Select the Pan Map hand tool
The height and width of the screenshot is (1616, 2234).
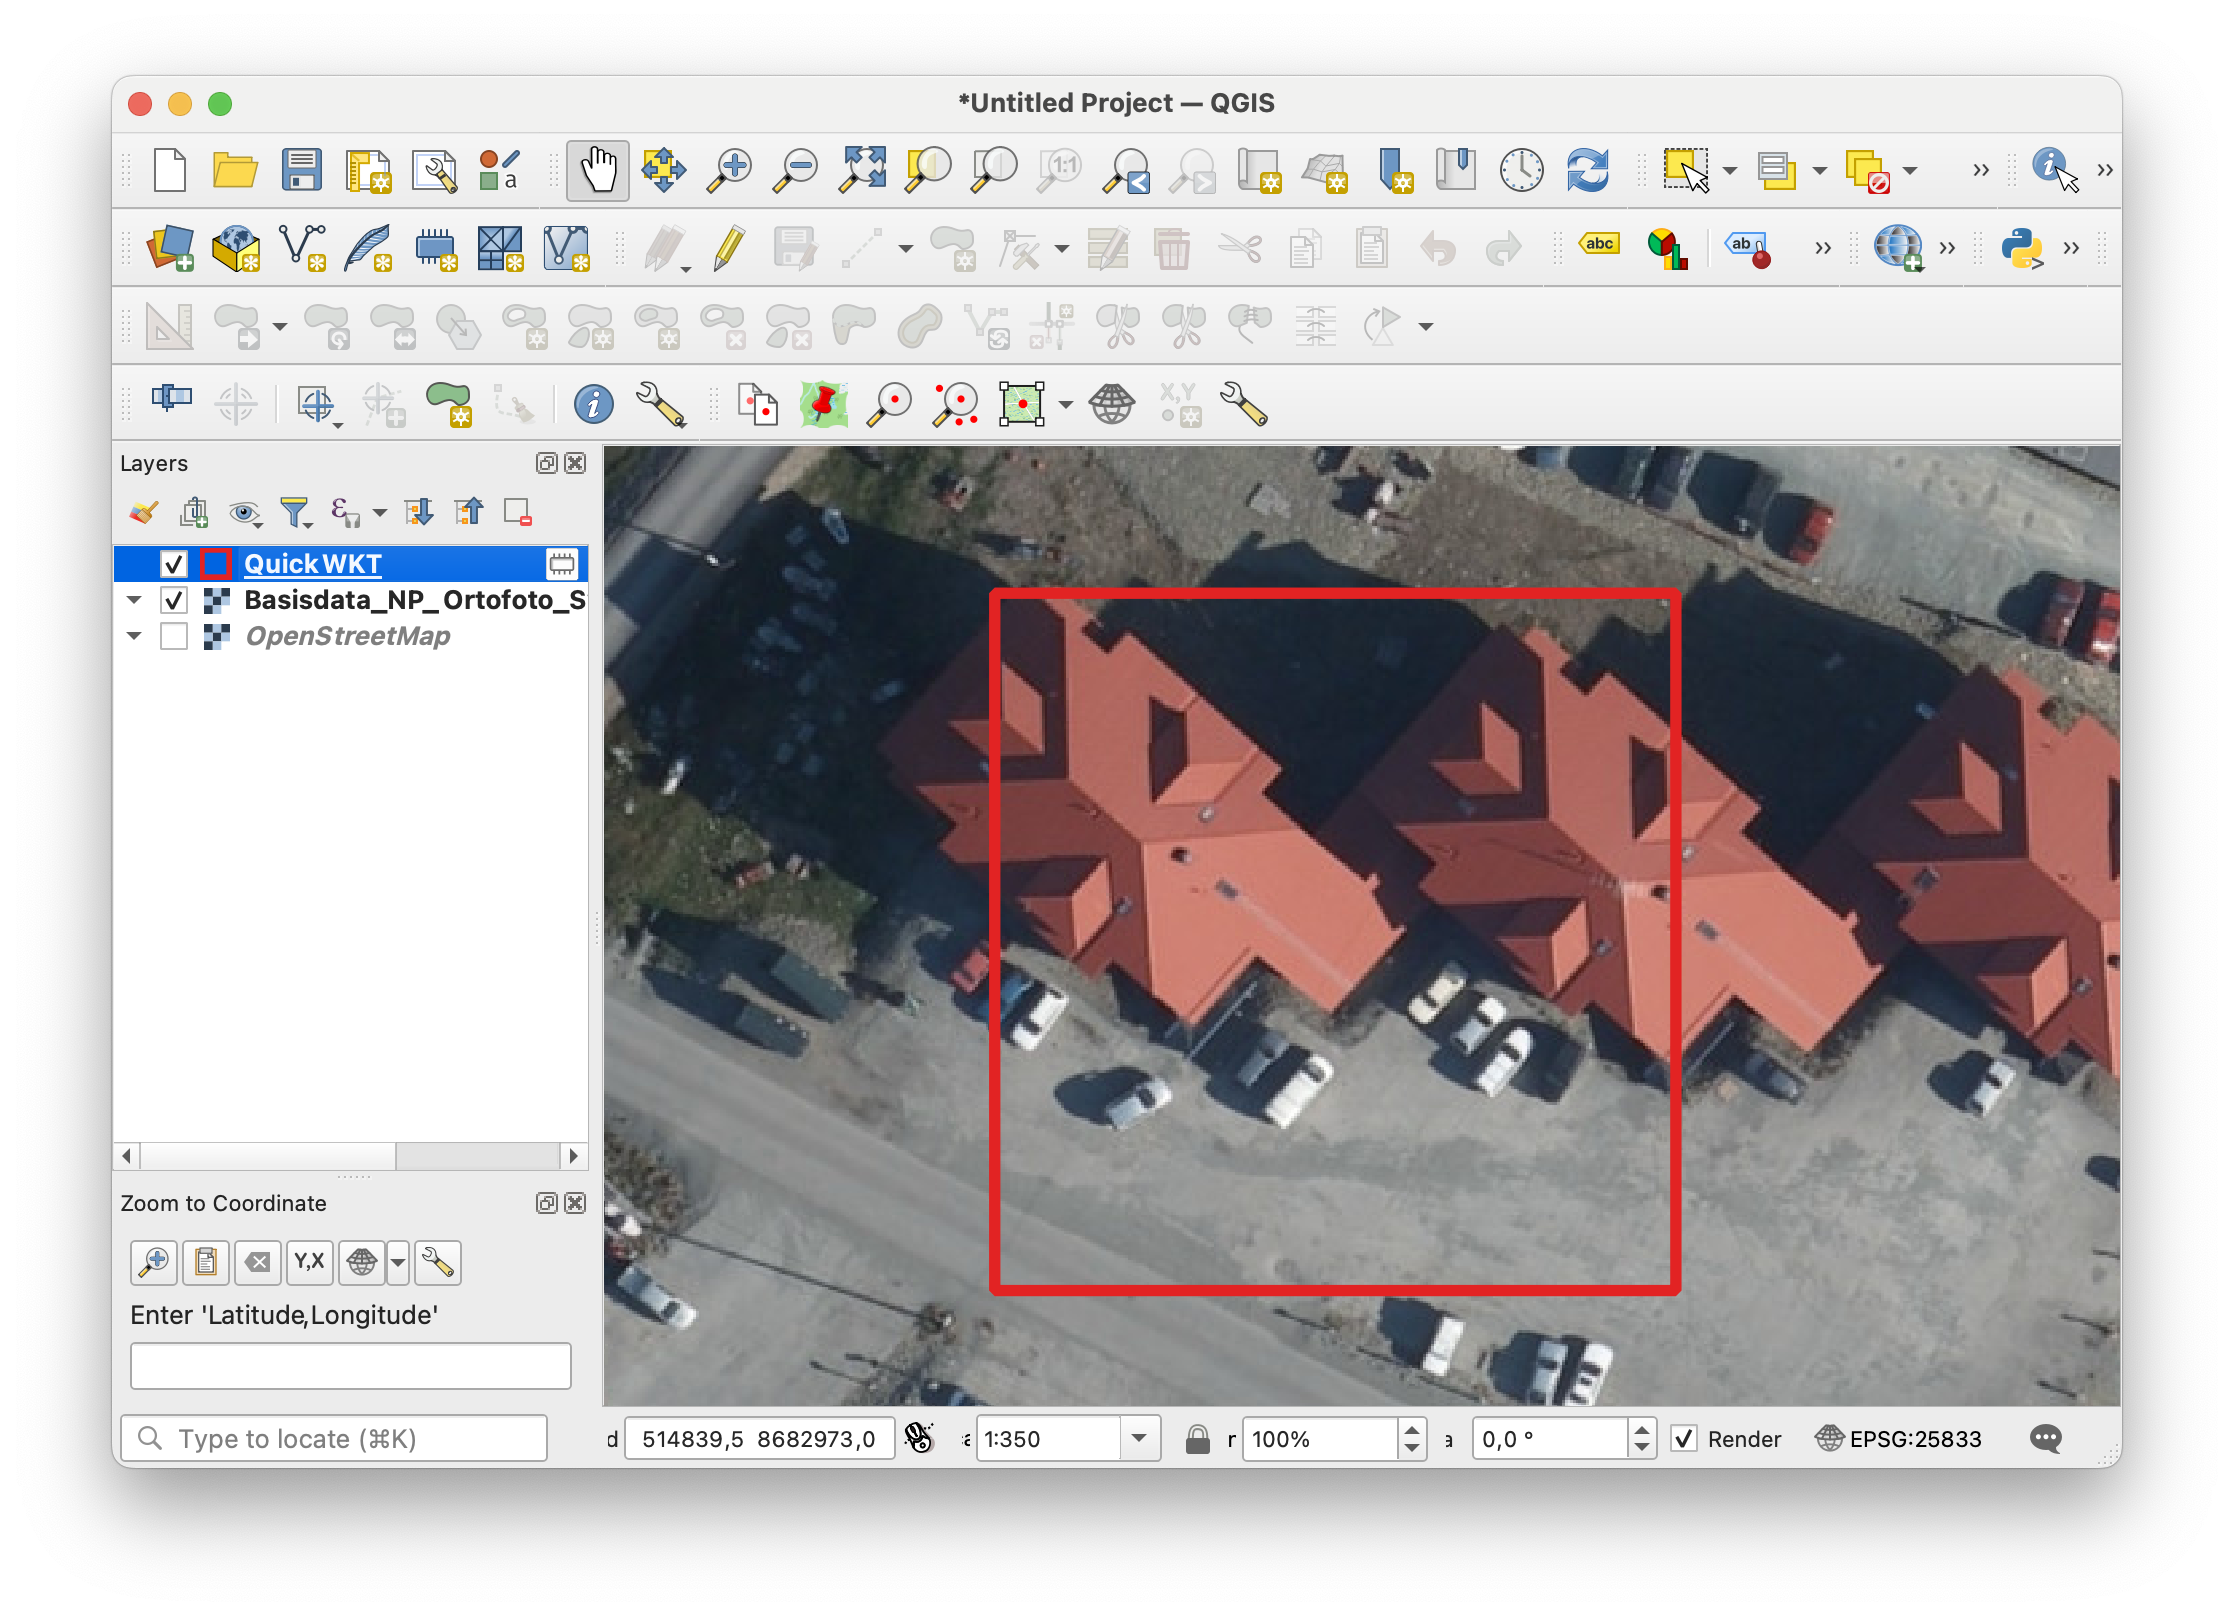(598, 170)
